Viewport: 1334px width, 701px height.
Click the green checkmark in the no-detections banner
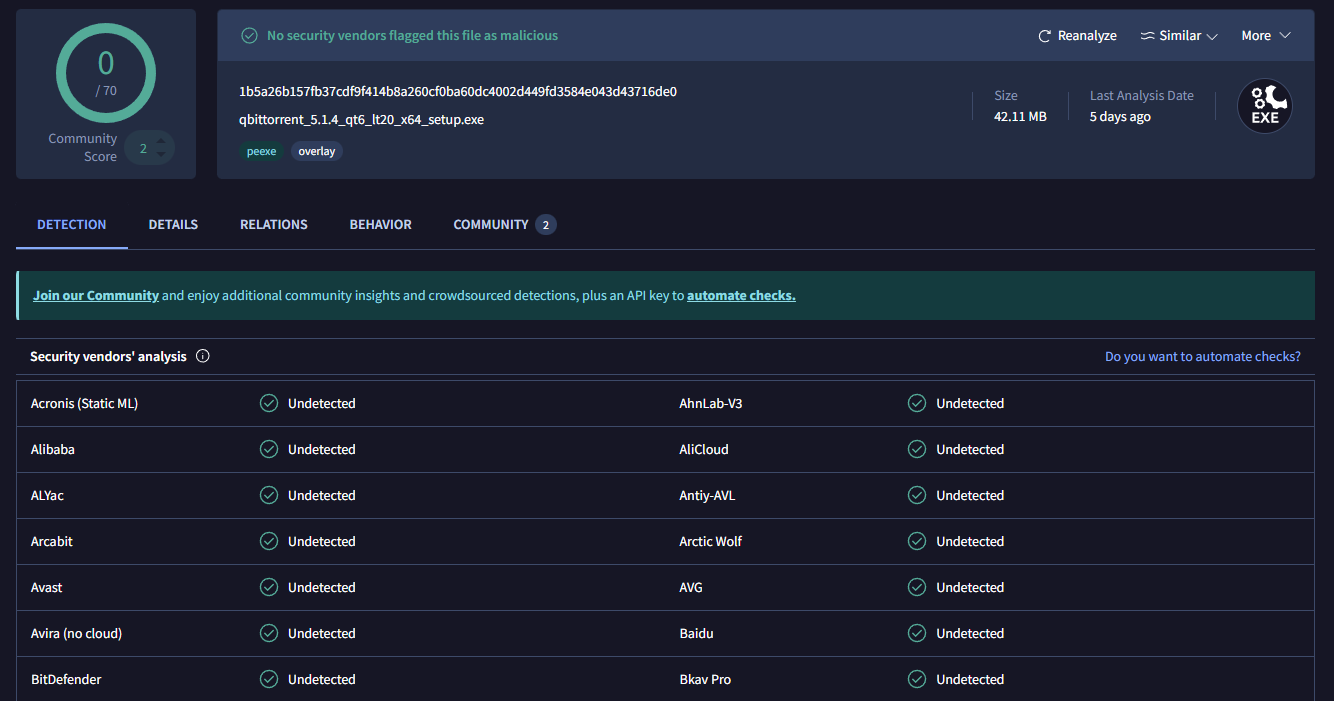point(249,36)
